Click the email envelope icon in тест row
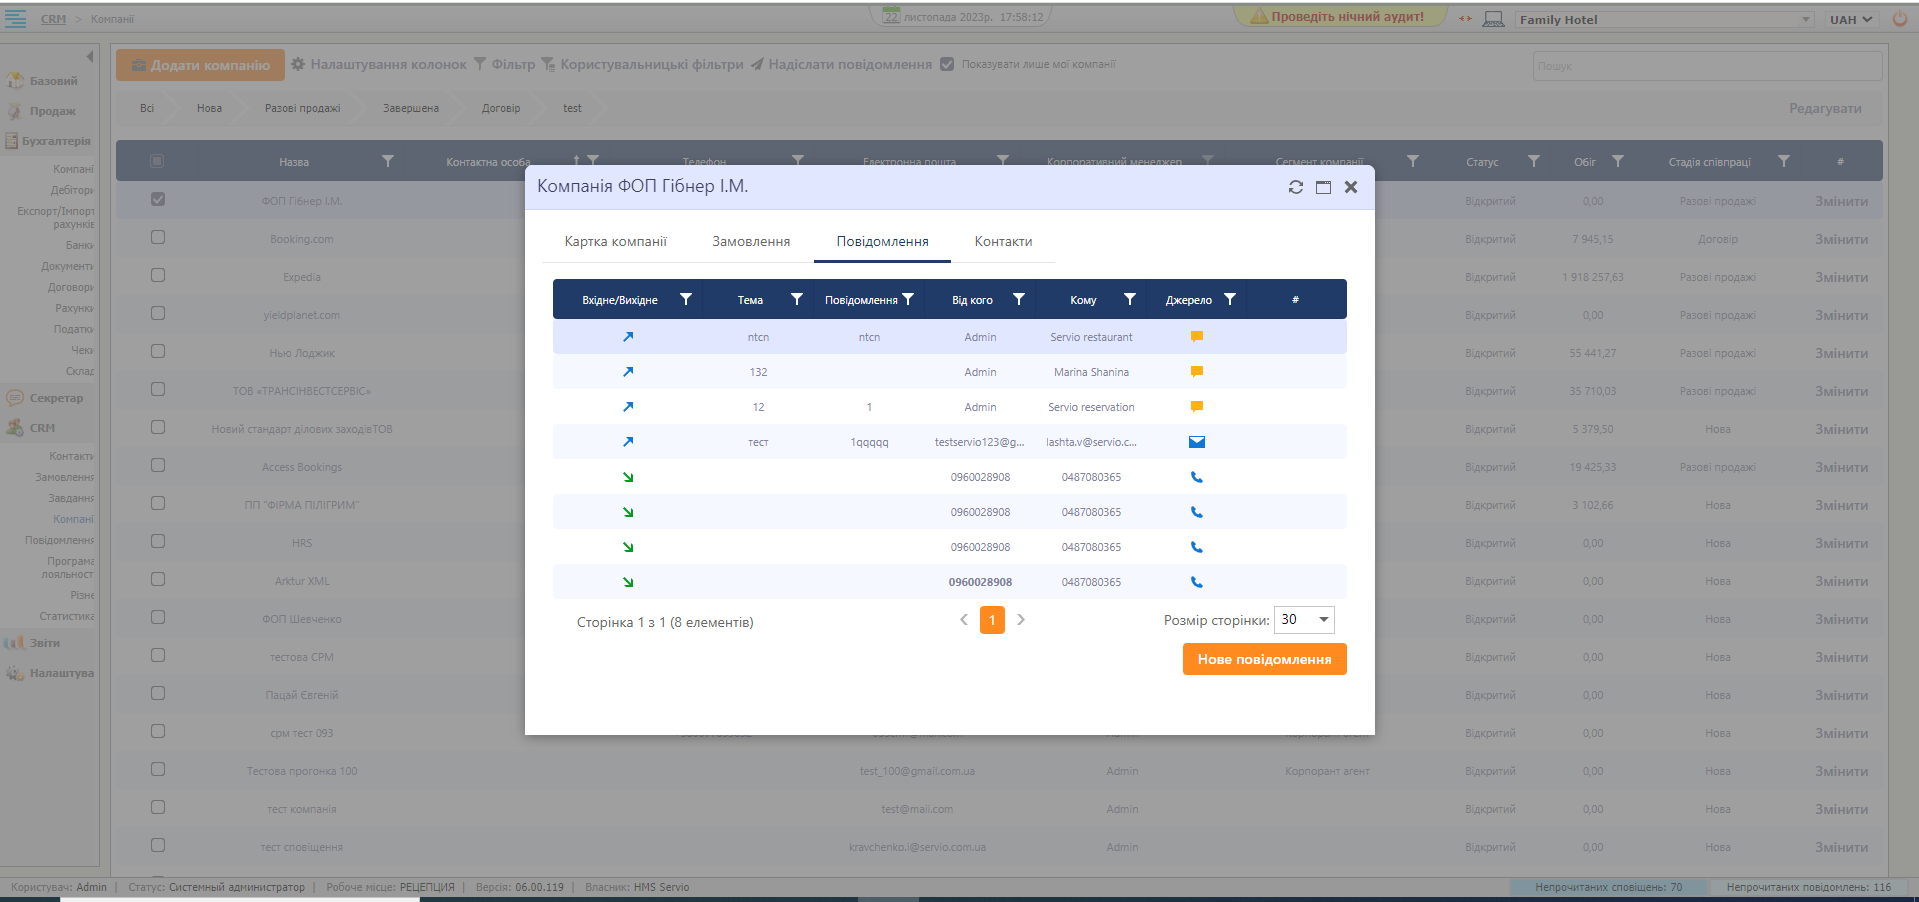This screenshot has height=902, width=1919. pos(1196,442)
